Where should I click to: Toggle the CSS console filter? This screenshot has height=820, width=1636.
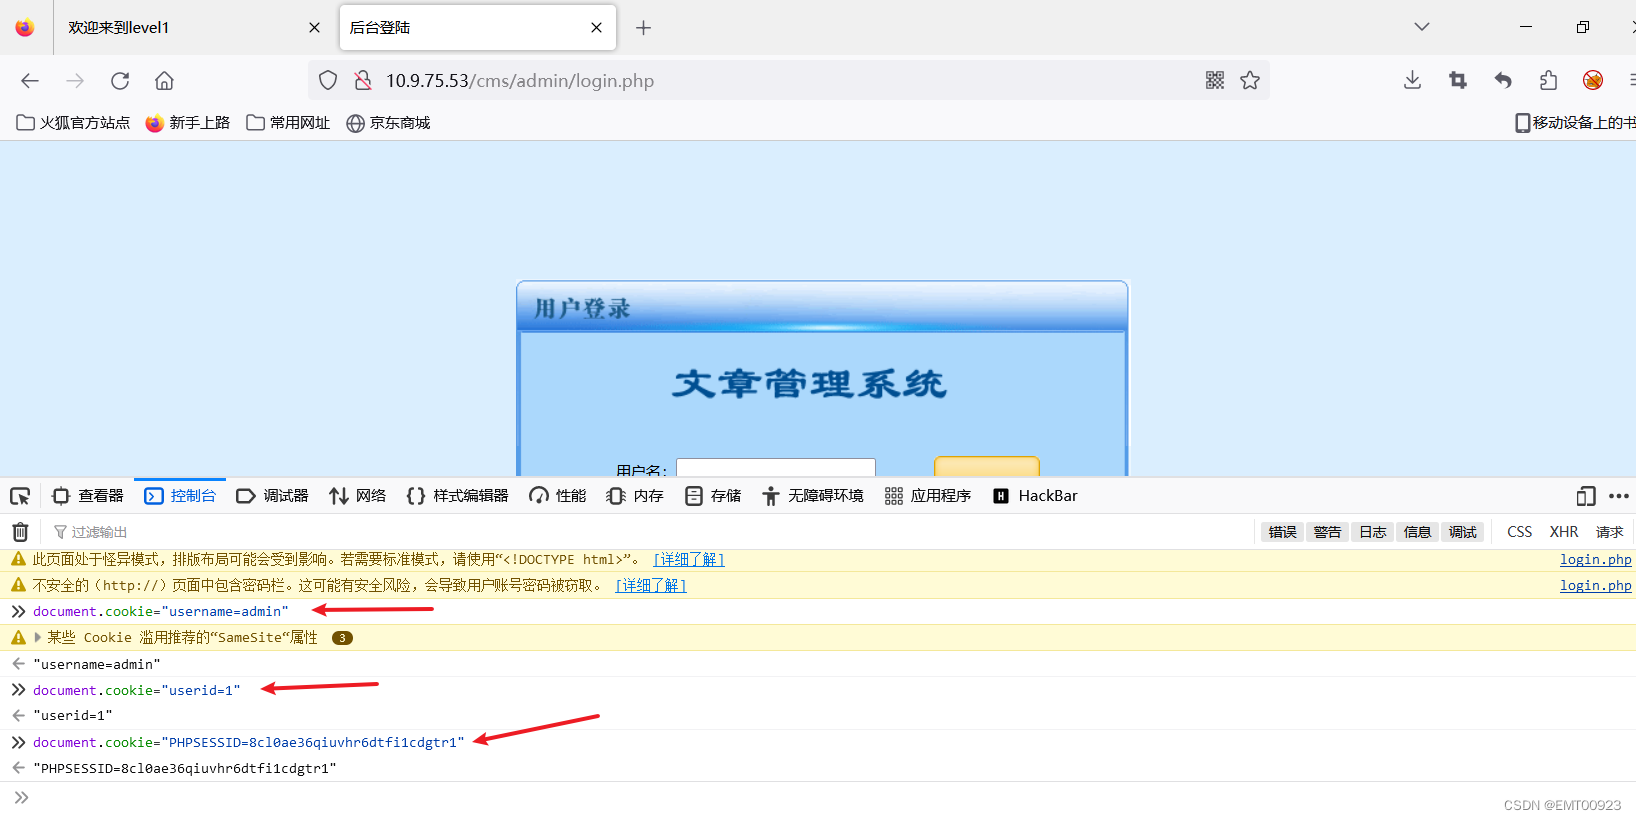coord(1520,532)
